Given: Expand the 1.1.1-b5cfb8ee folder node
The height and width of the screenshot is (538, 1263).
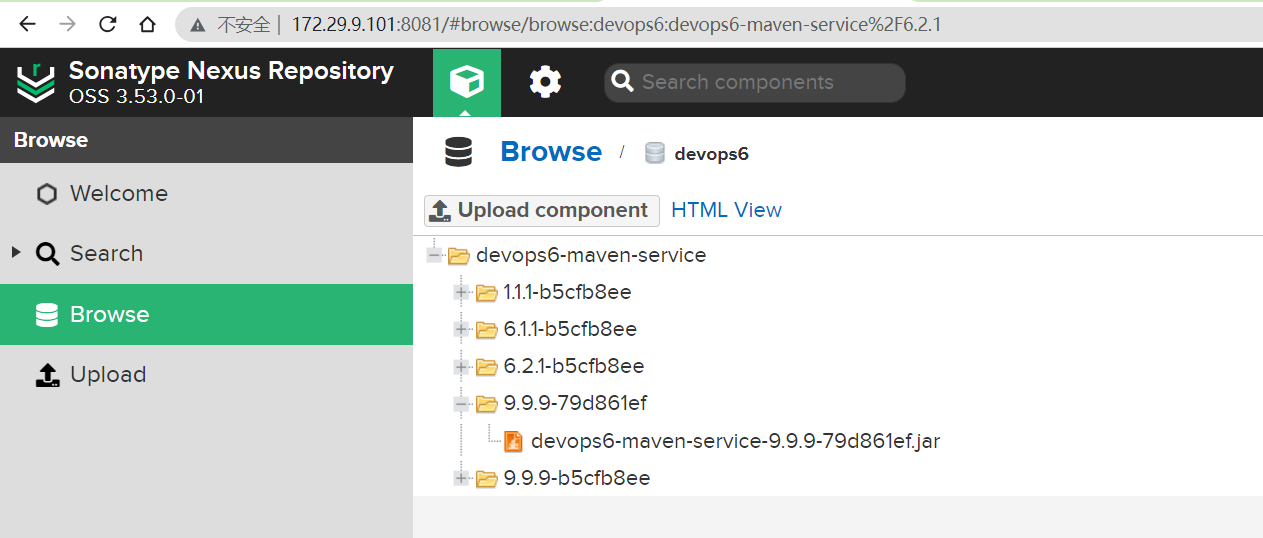Looking at the screenshot, I should (x=461, y=292).
